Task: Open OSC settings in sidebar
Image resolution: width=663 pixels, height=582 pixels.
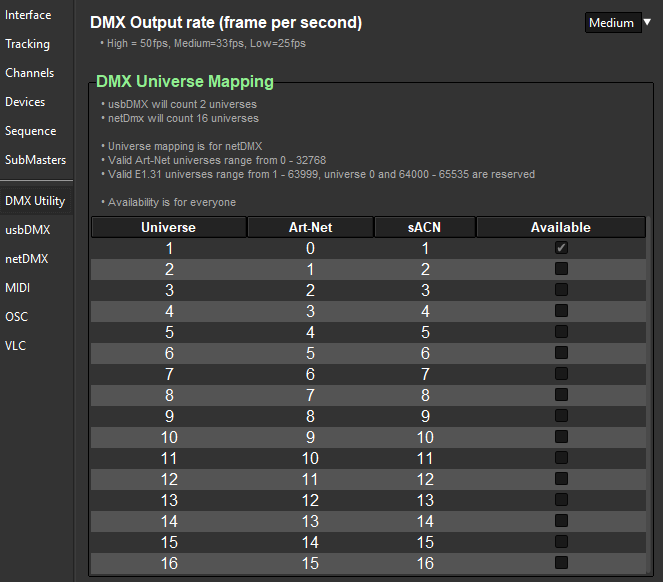Action: (16, 317)
